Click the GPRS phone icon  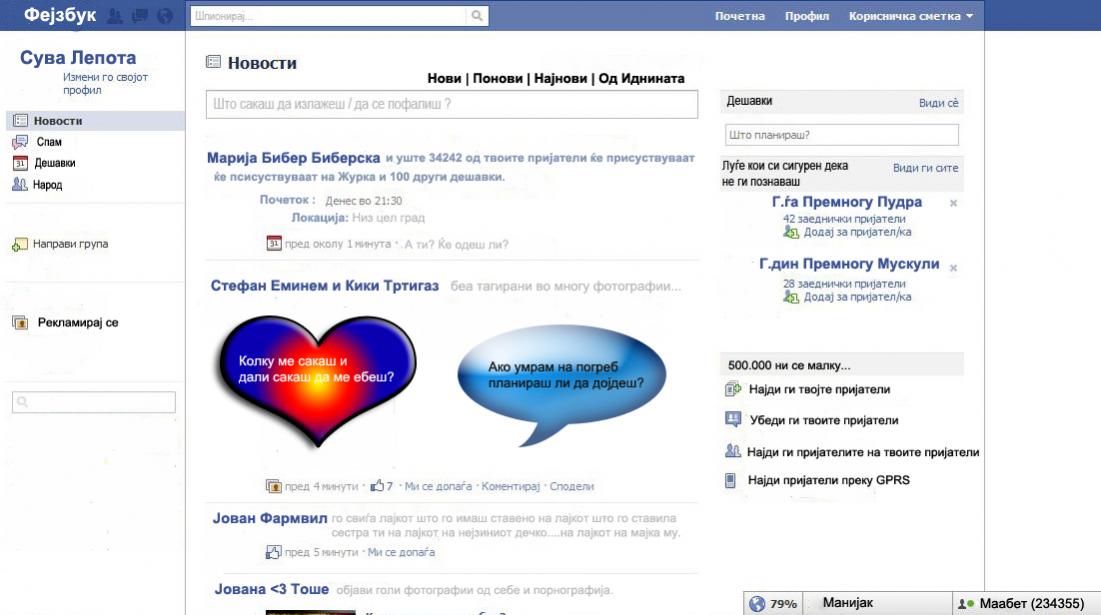point(730,480)
